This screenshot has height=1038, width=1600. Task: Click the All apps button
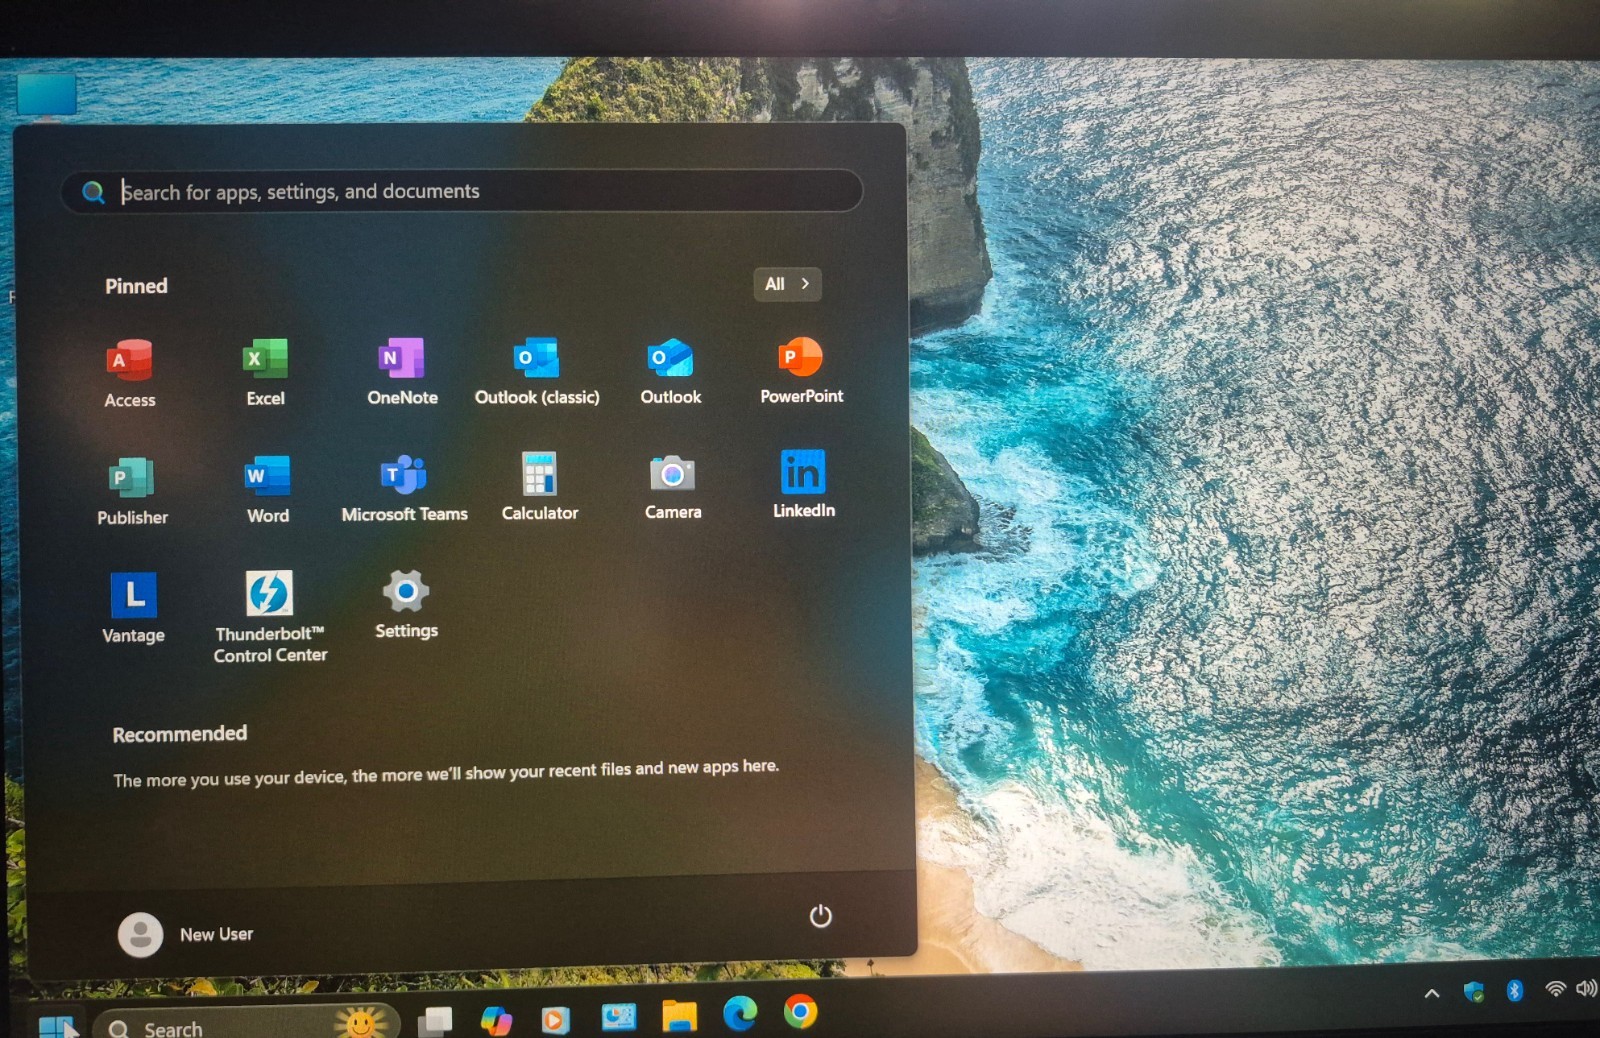(787, 284)
